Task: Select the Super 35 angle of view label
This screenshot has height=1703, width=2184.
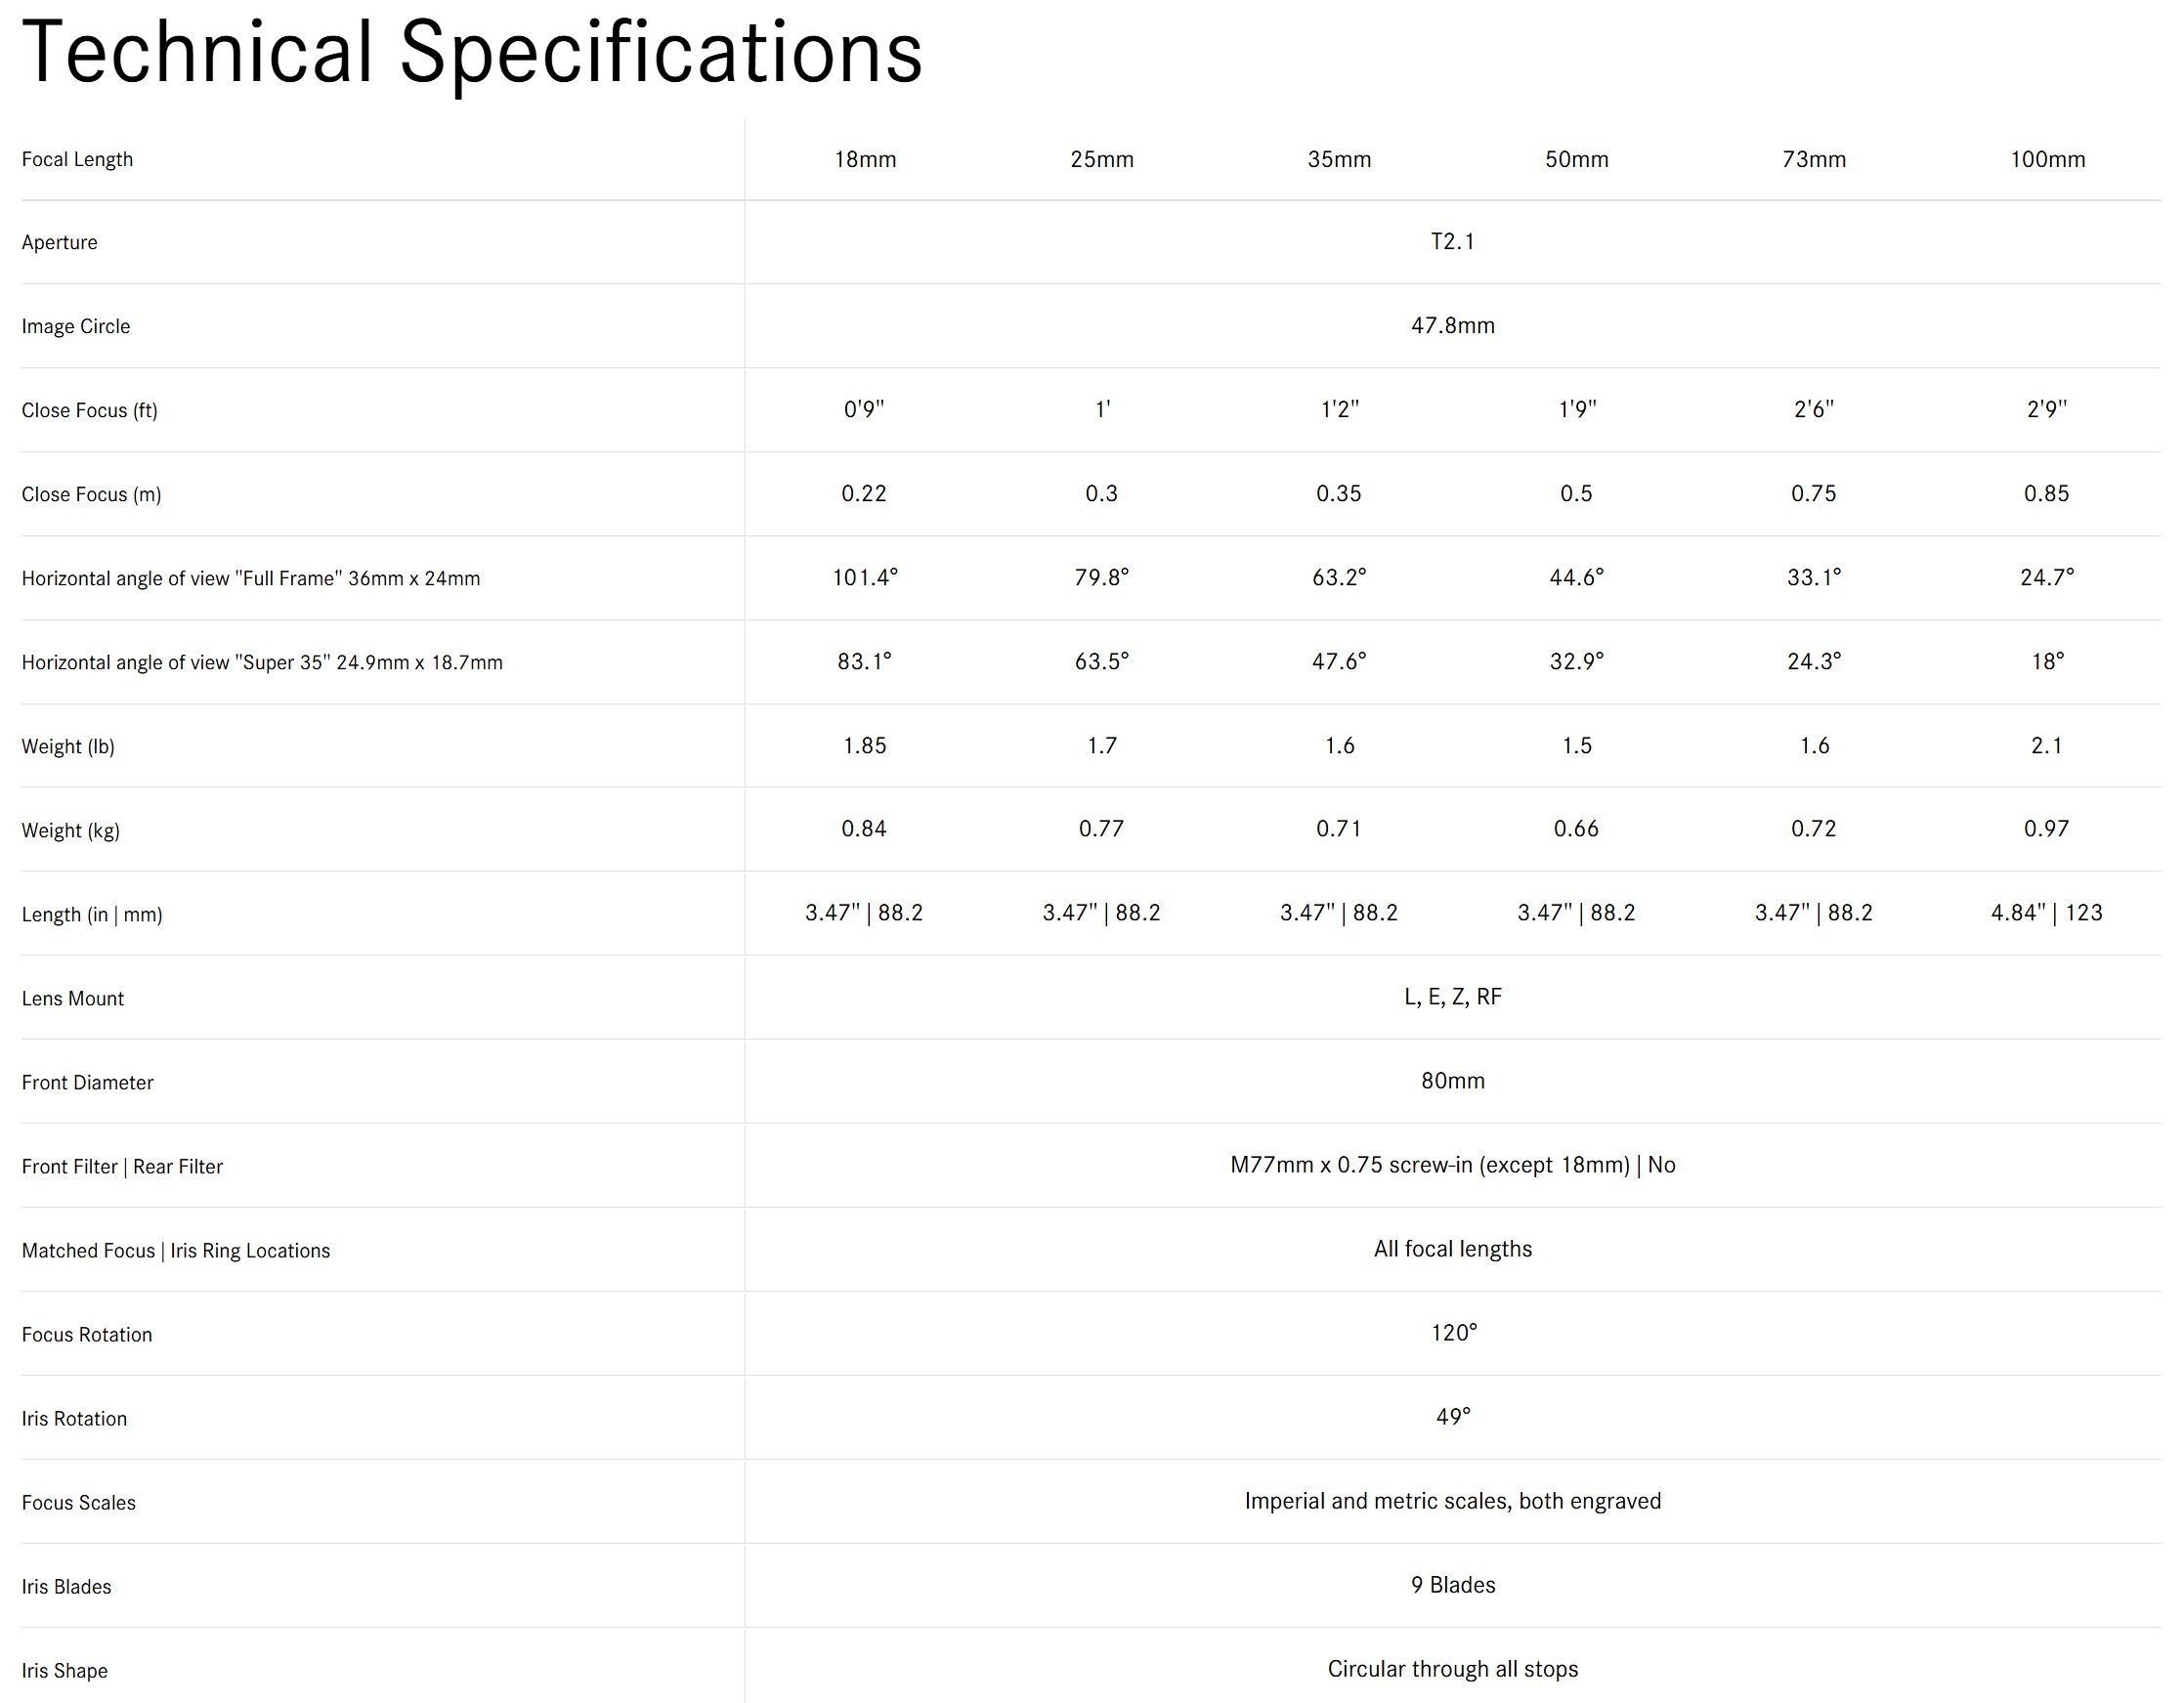Action: click(262, 662)
